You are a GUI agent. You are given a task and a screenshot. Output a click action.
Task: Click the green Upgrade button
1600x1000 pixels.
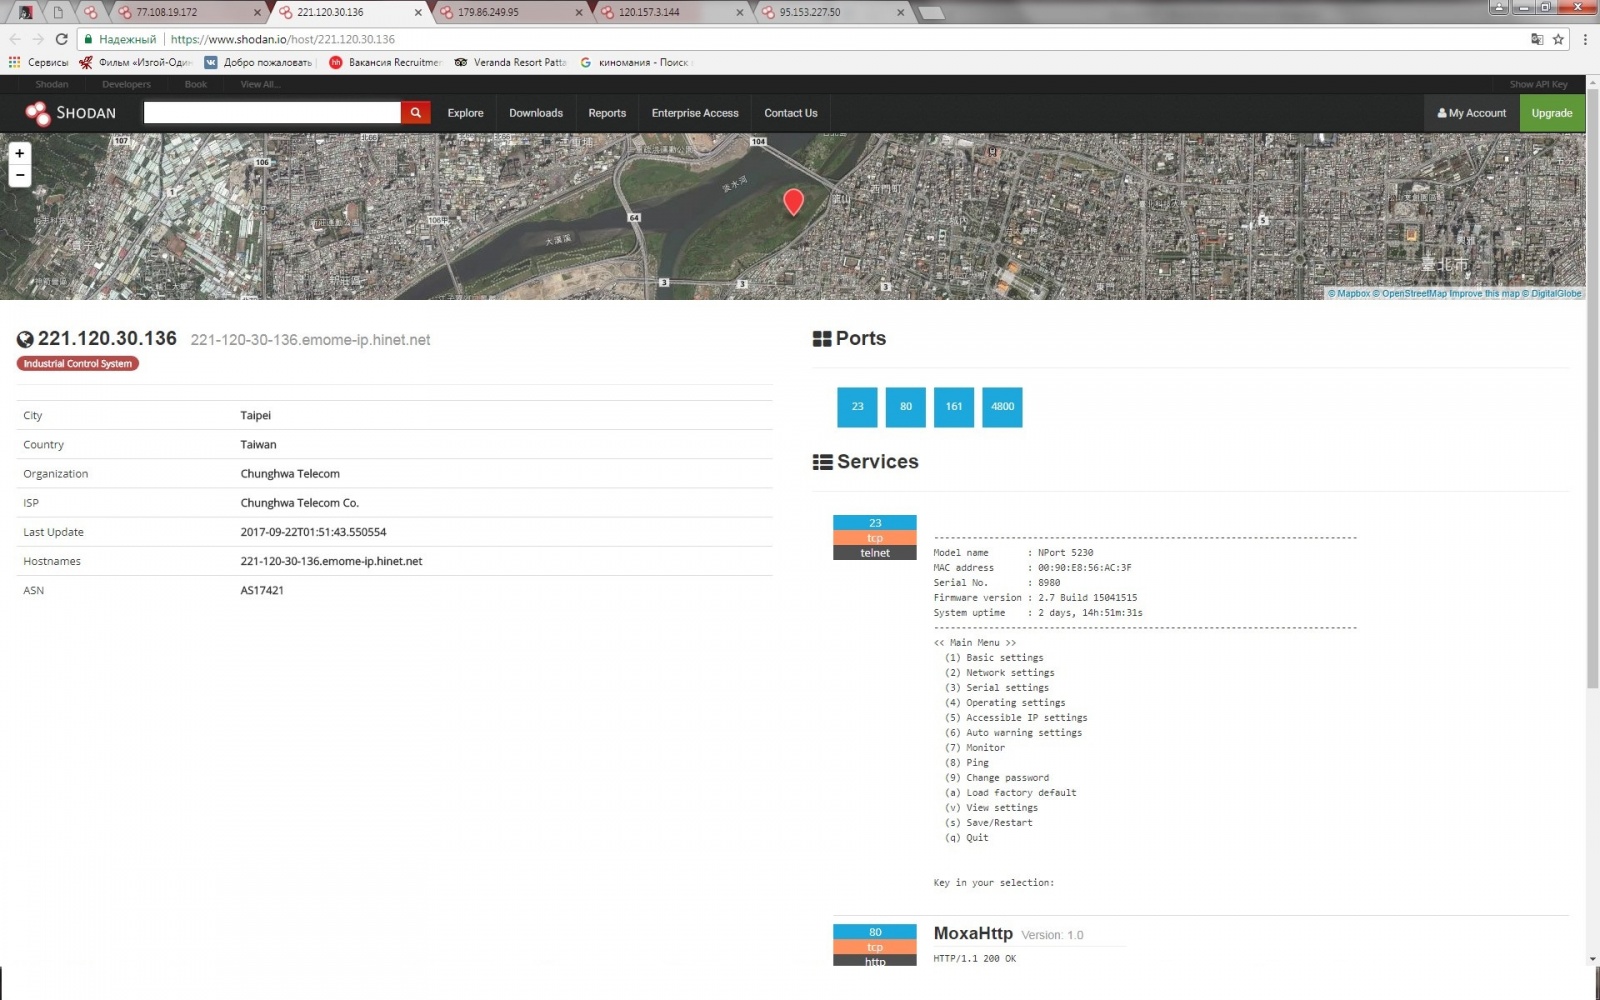tap(1552, 113)
